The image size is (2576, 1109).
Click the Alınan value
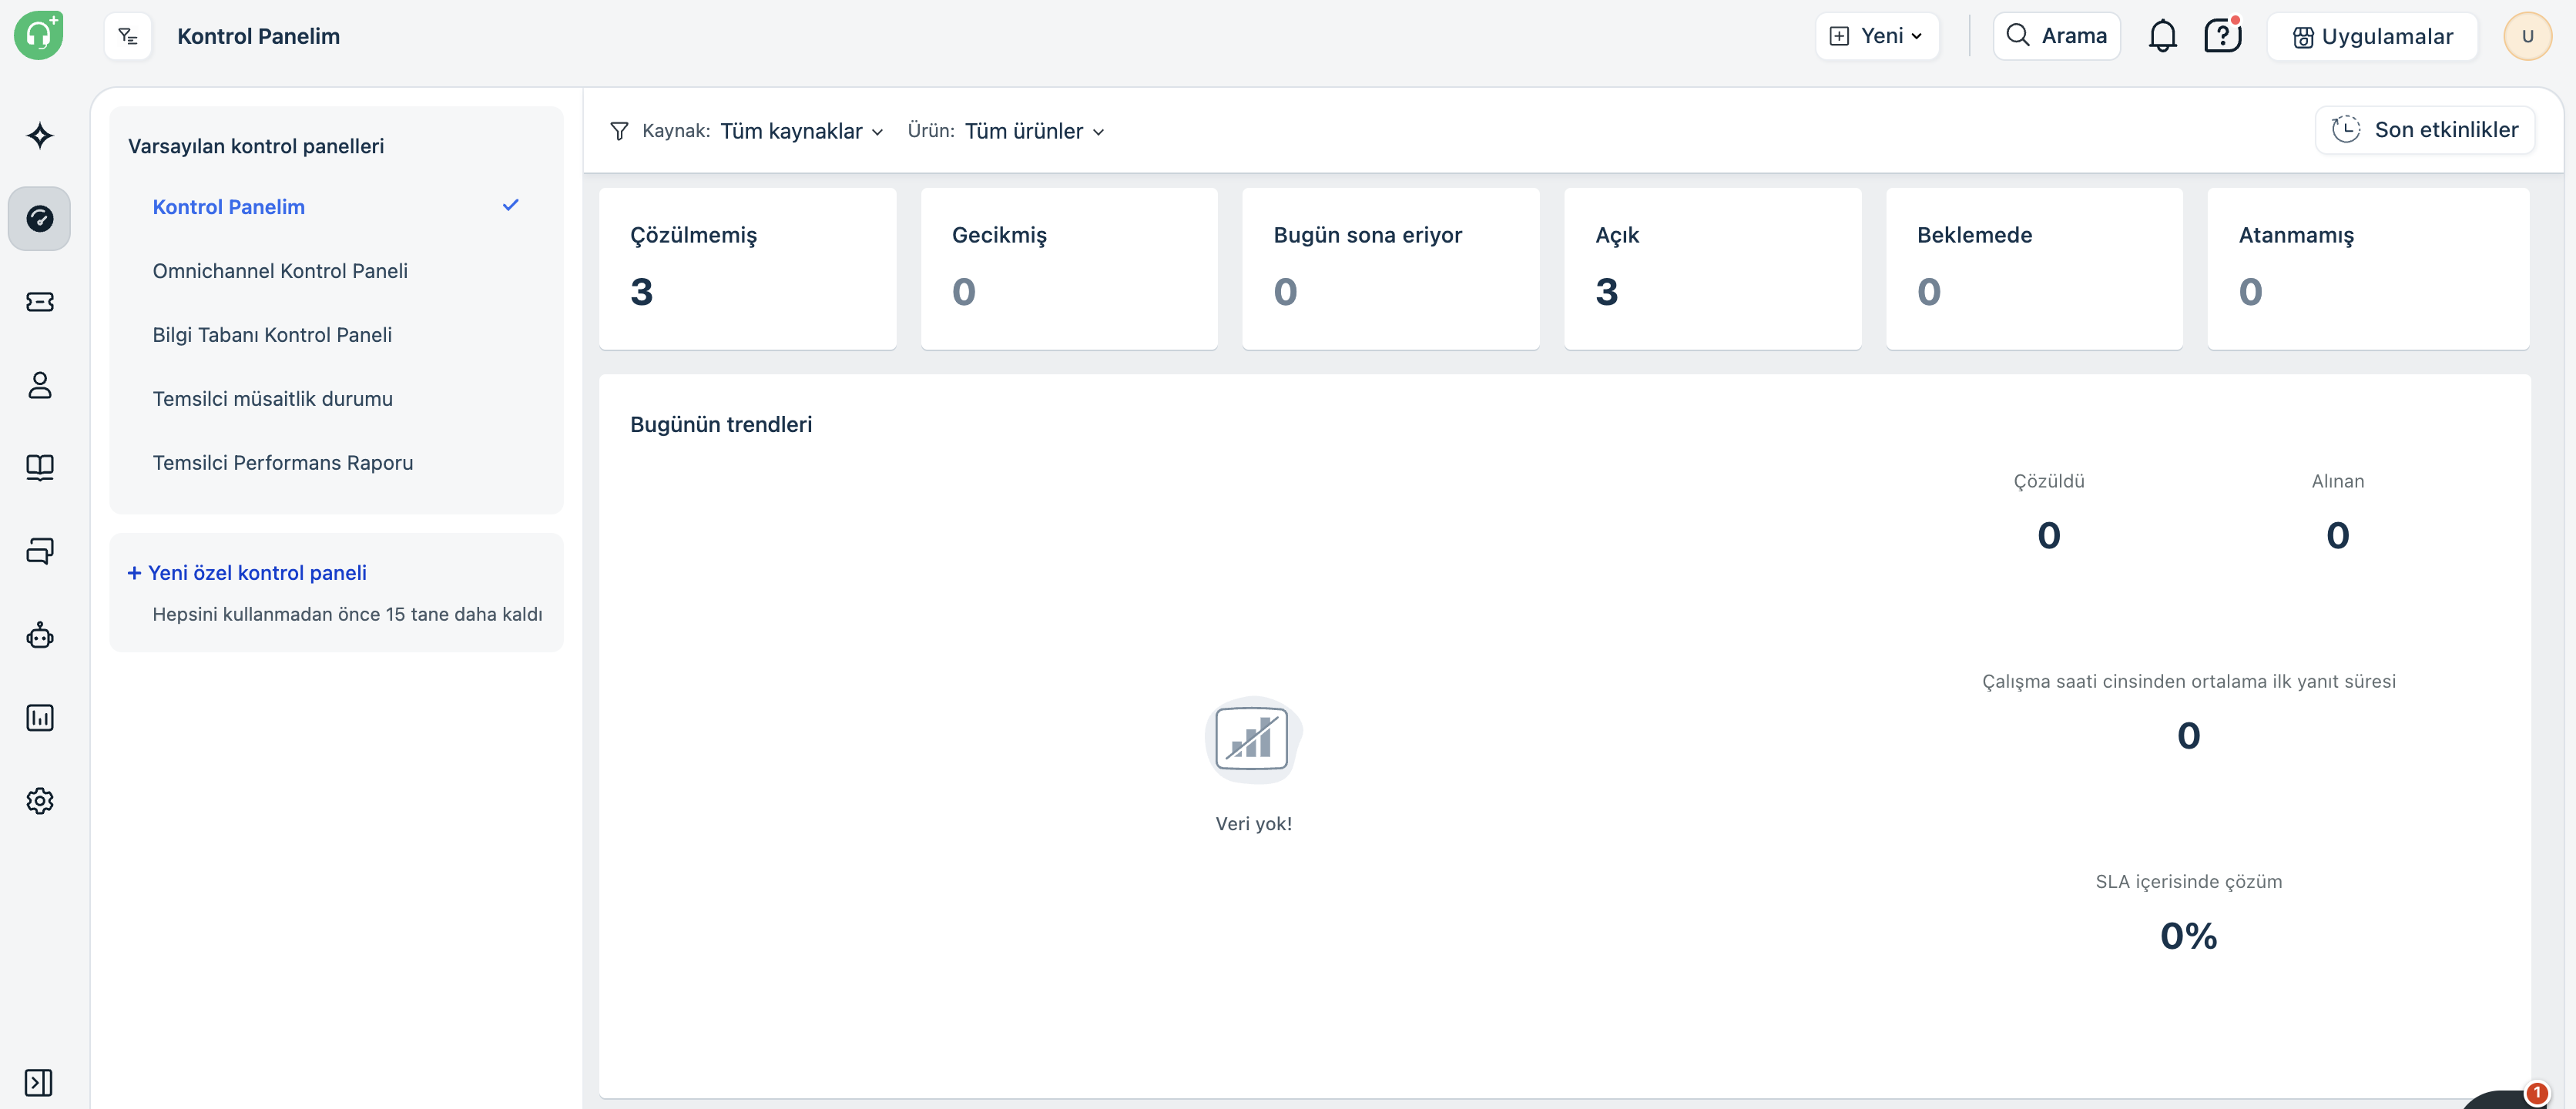point(2338,536)
